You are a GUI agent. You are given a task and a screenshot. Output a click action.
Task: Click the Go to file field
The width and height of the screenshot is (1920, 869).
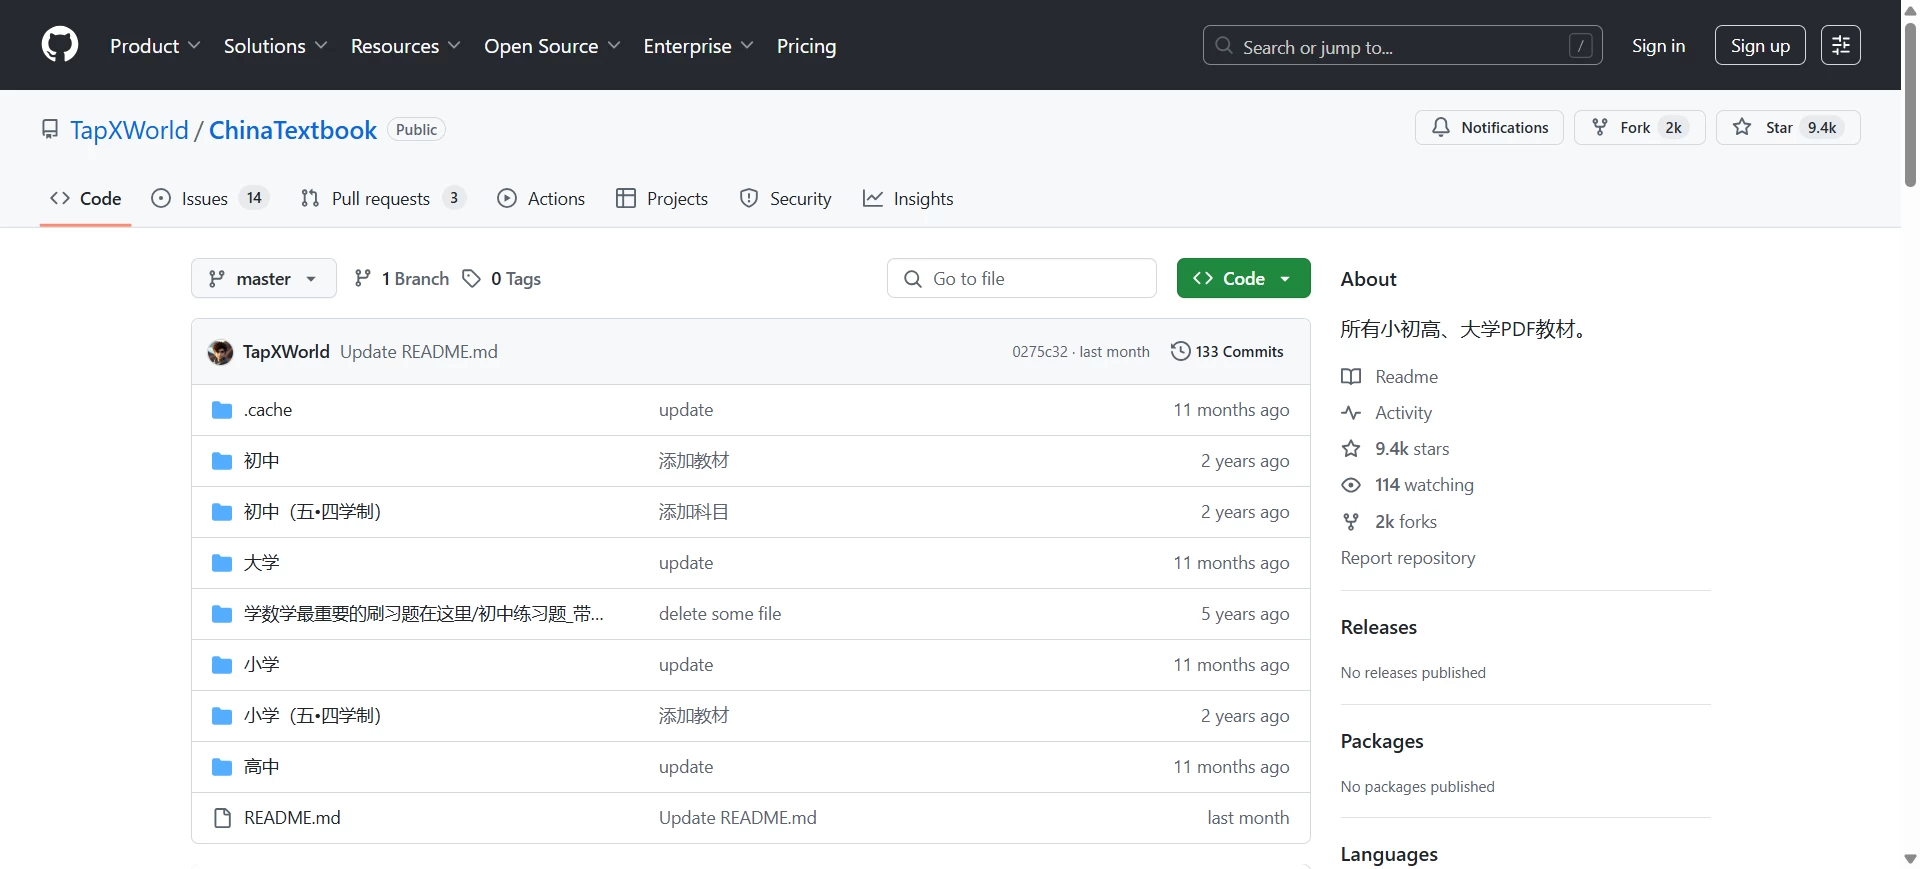[1021, 279]
